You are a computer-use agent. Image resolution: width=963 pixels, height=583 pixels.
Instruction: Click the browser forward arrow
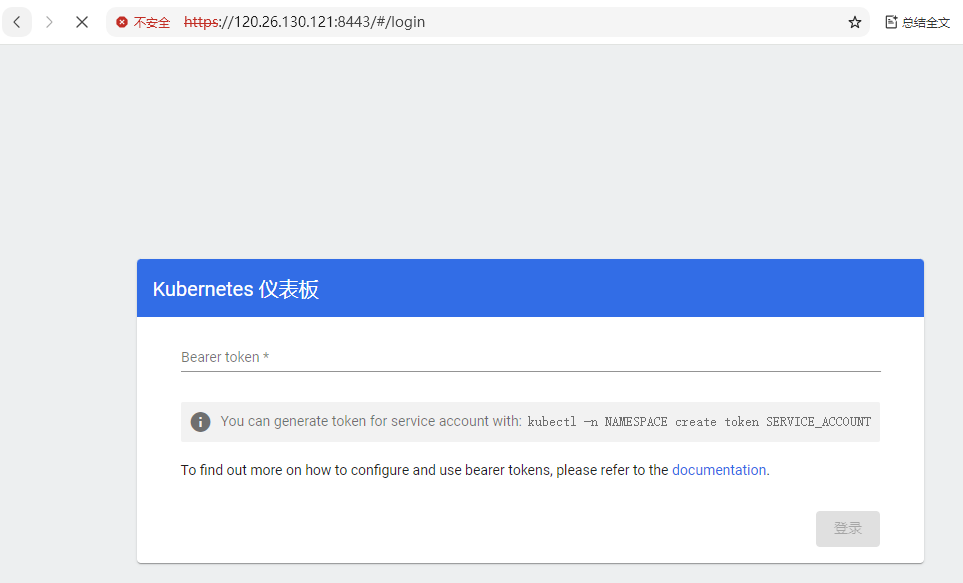coord(49,22)
